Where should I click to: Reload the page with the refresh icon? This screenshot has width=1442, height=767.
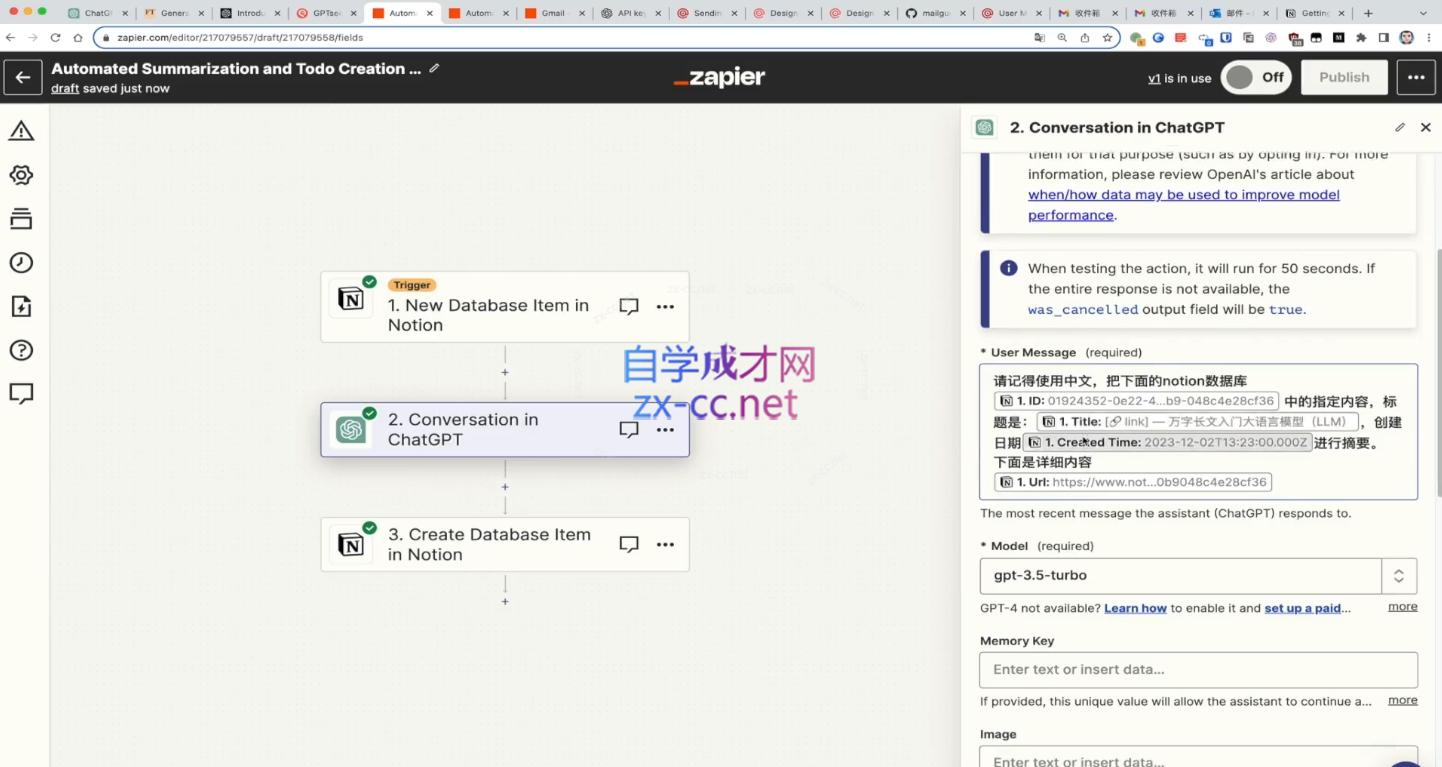pyautogui.click(x=55, y=38)
